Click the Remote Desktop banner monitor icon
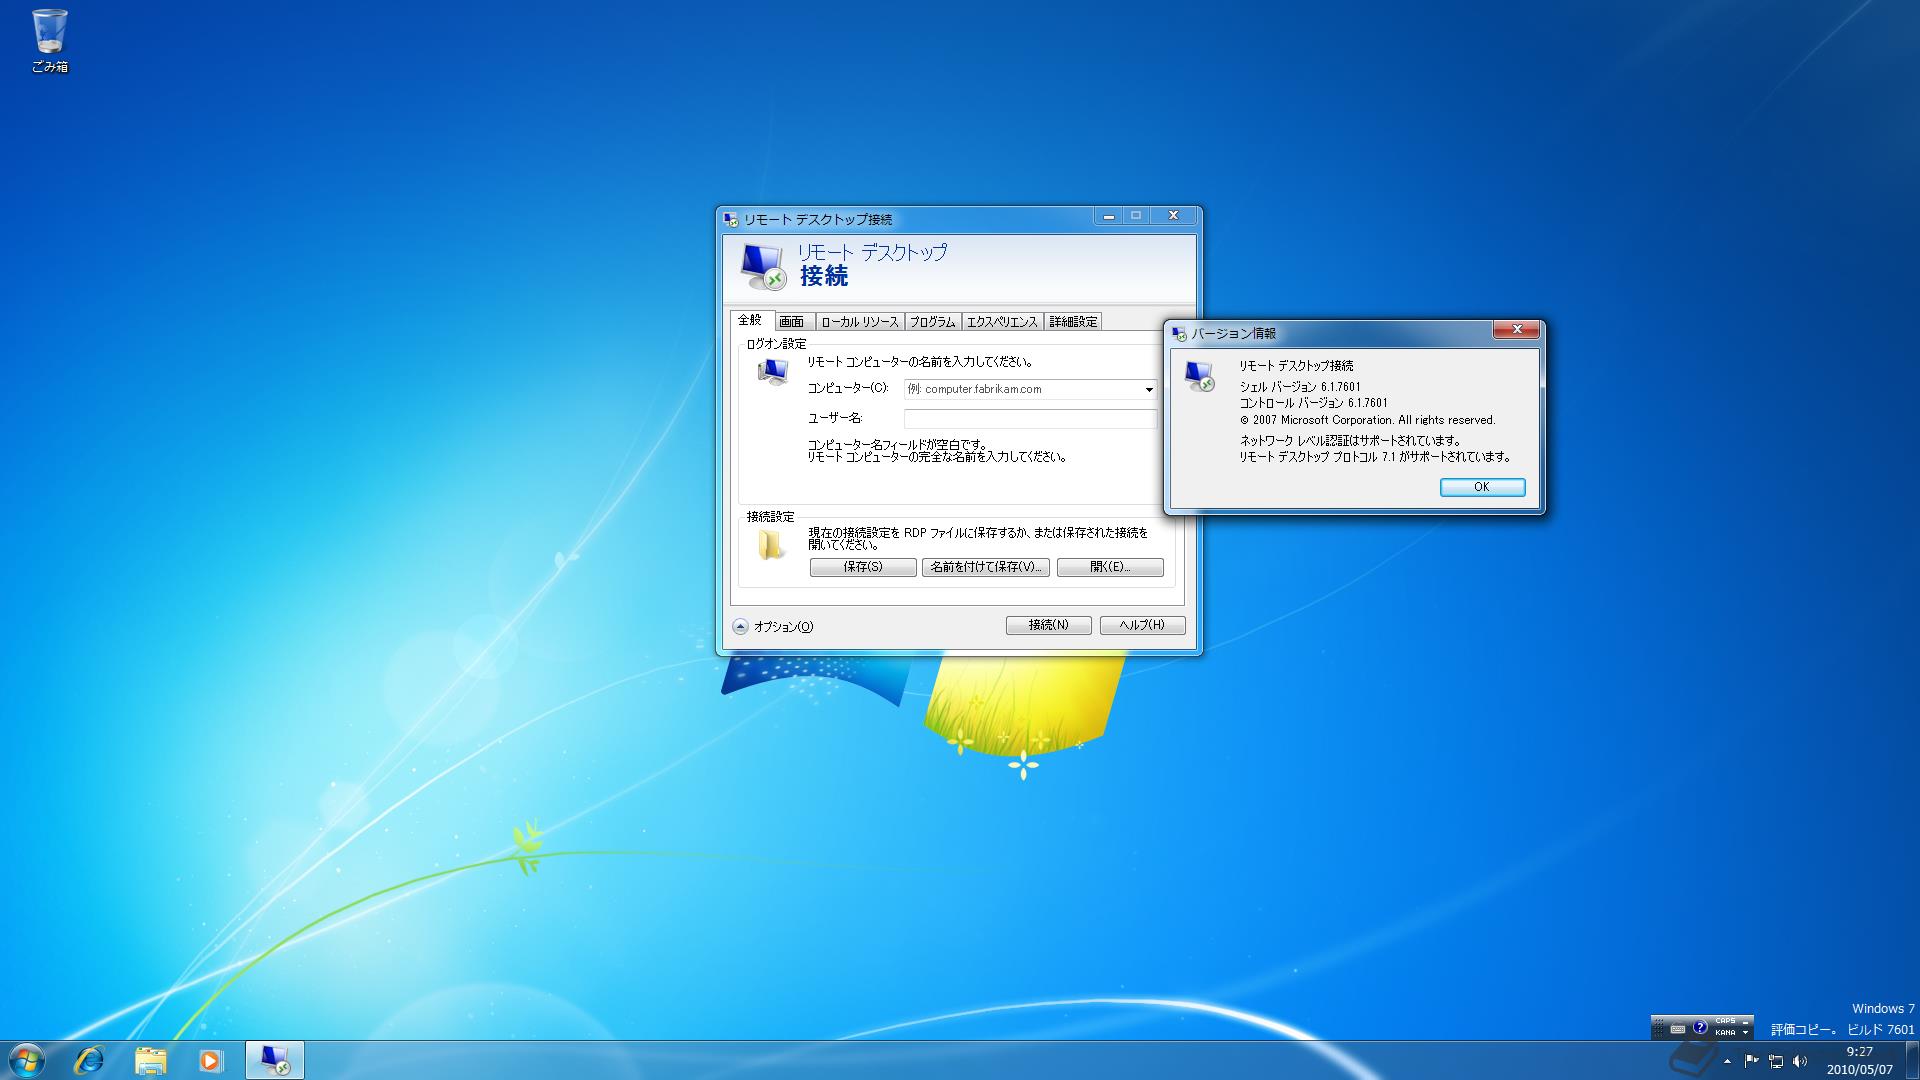This screenshot has width=1920, height=1080. 763,266
